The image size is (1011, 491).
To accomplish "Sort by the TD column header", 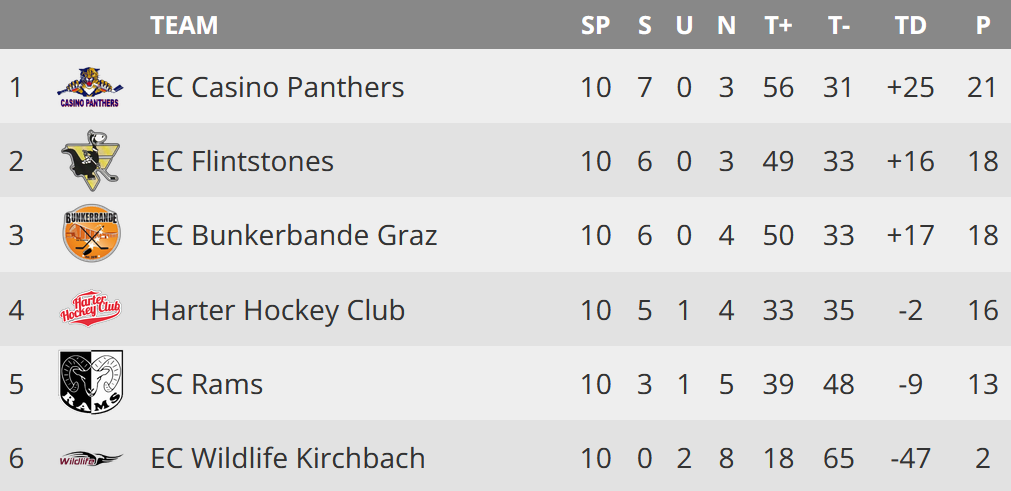I will pyautogui.click(x=910, y=25).
